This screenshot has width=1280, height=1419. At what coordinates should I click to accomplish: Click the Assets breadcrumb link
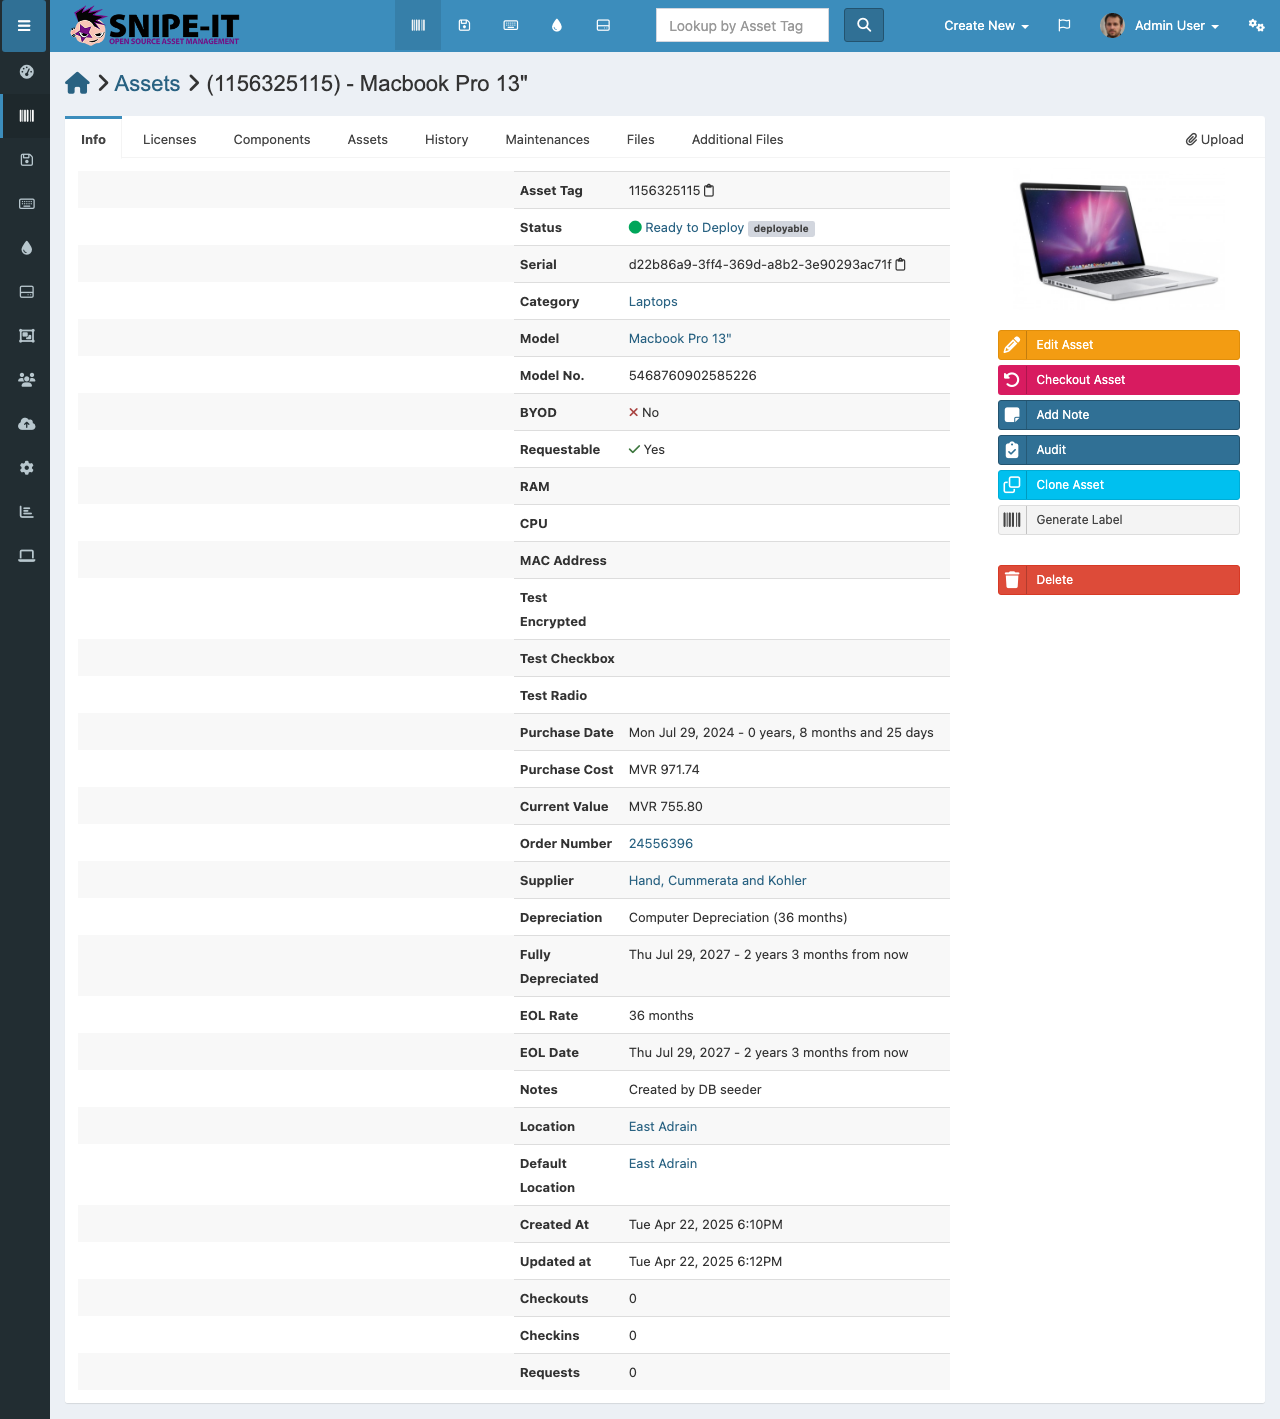[147, 83]
